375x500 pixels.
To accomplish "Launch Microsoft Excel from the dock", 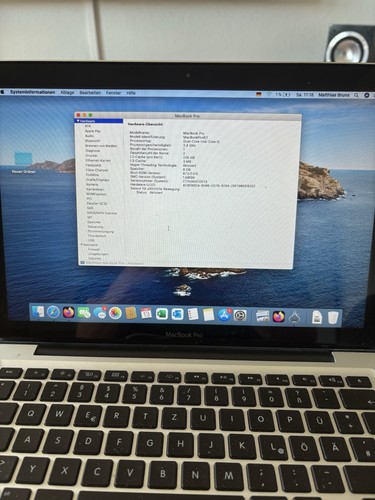I will 162,314.
